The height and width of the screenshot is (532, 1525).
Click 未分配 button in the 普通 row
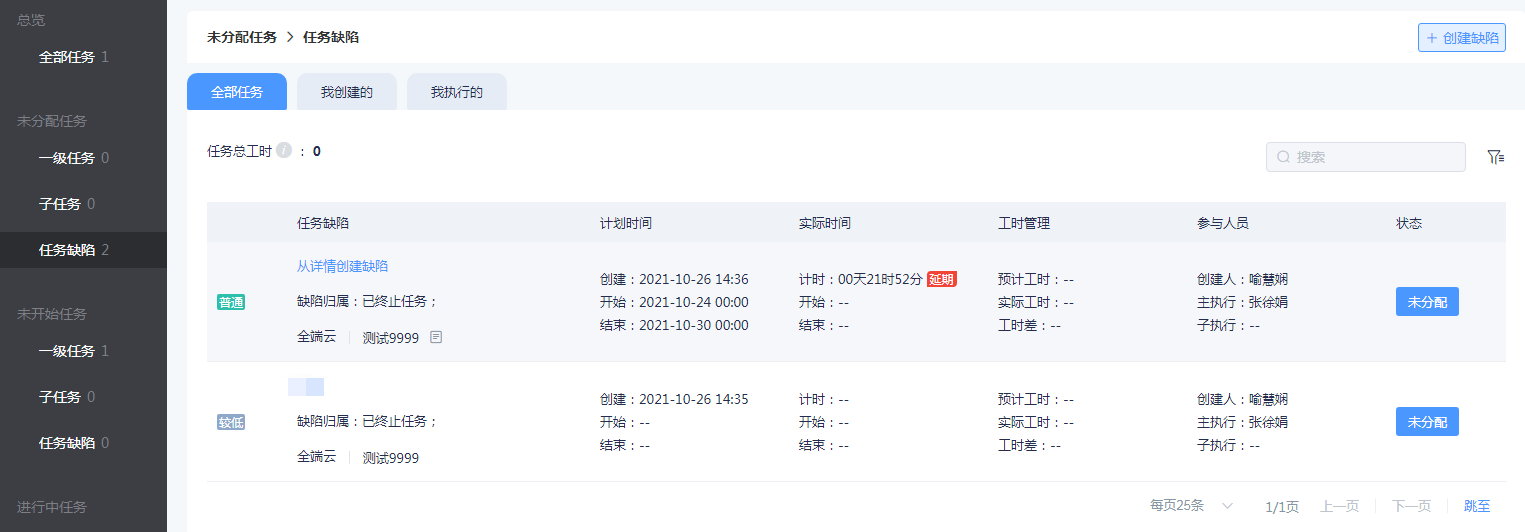pyautogui.click(x=1427, y=302)
